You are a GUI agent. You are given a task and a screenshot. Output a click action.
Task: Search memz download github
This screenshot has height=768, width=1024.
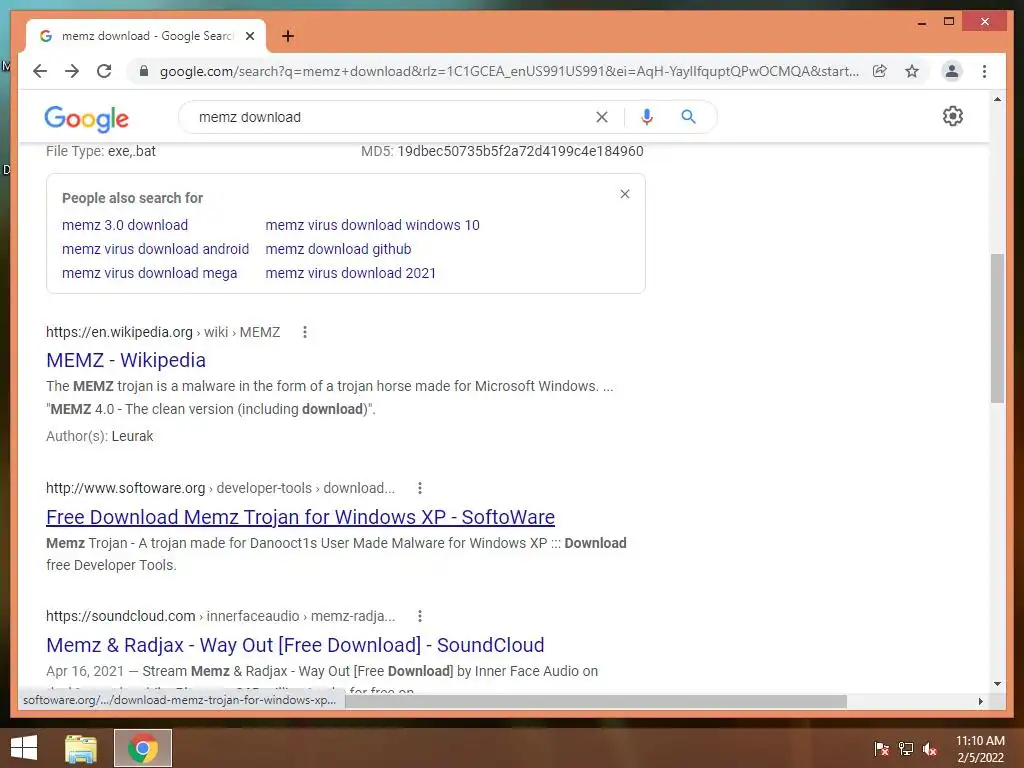click(x=338, y=249)
